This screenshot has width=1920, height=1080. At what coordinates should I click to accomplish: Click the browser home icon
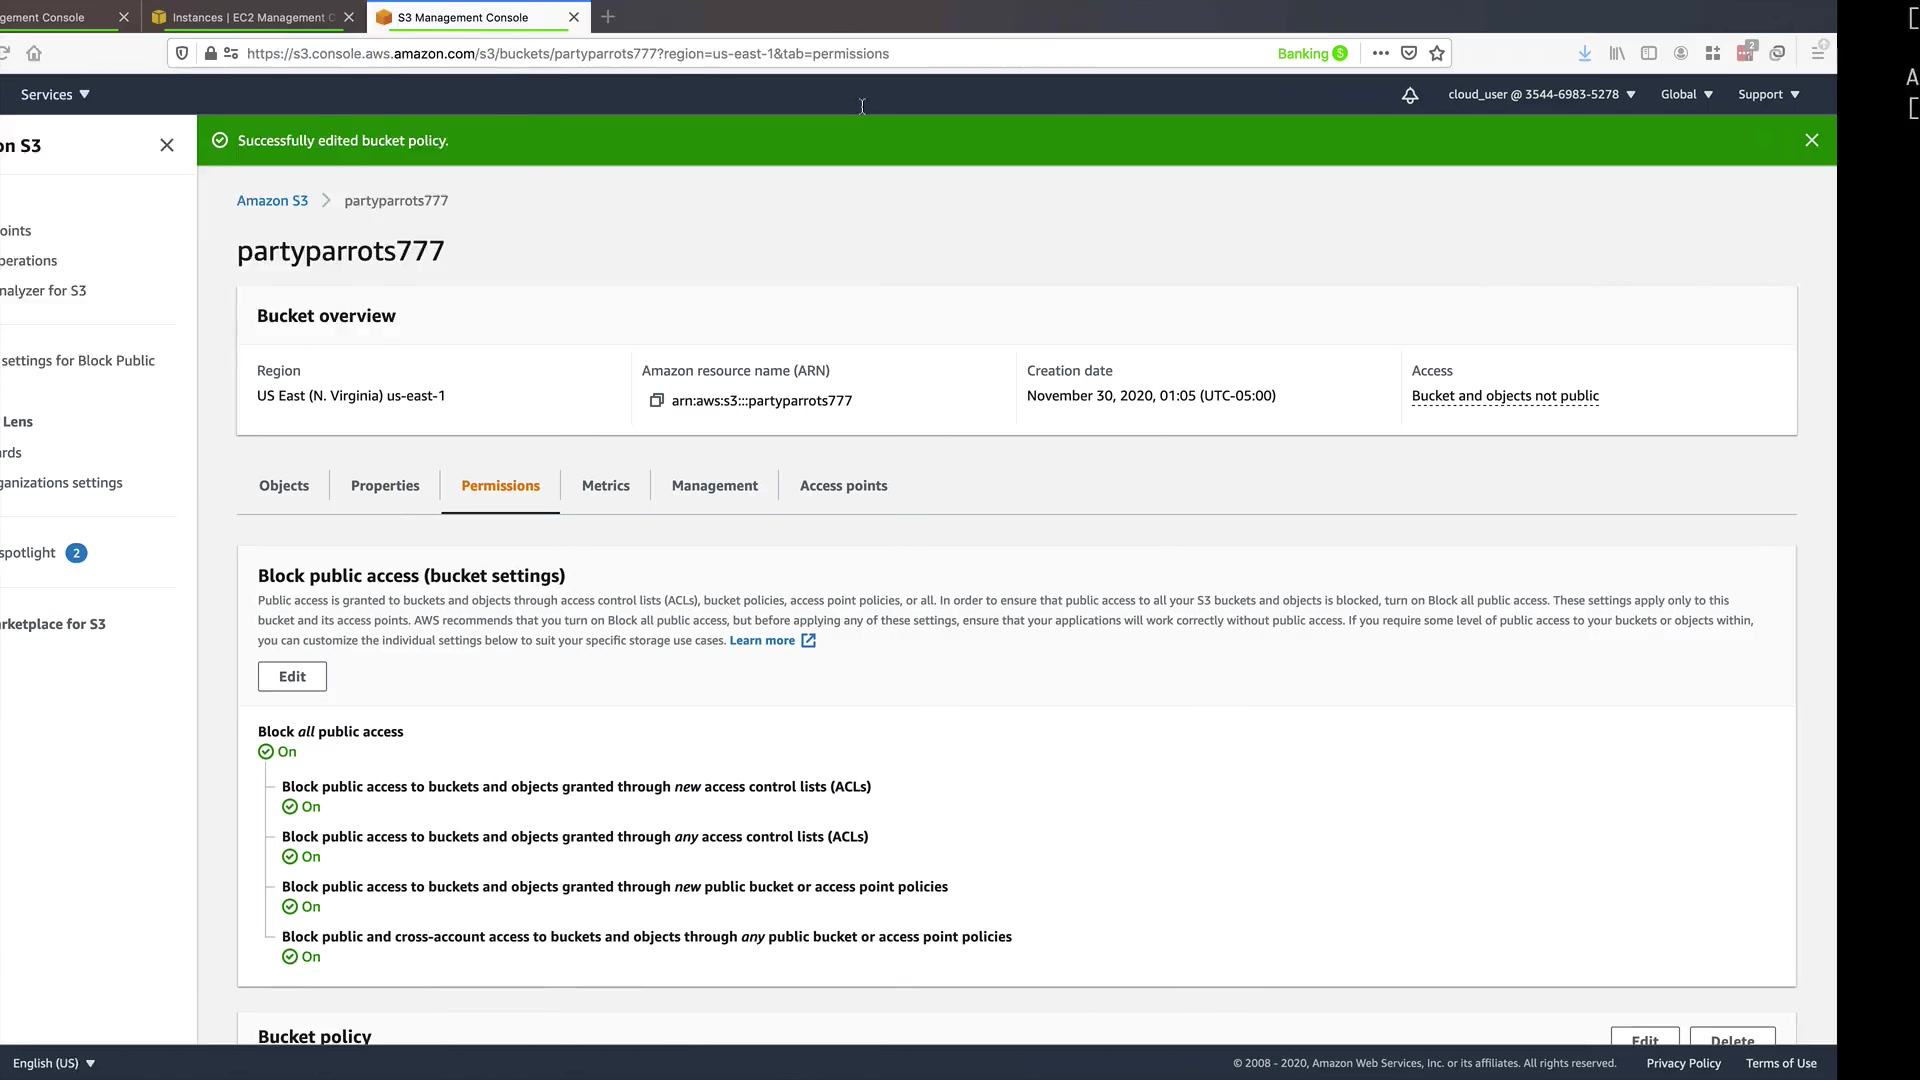[x=34, y=54]
